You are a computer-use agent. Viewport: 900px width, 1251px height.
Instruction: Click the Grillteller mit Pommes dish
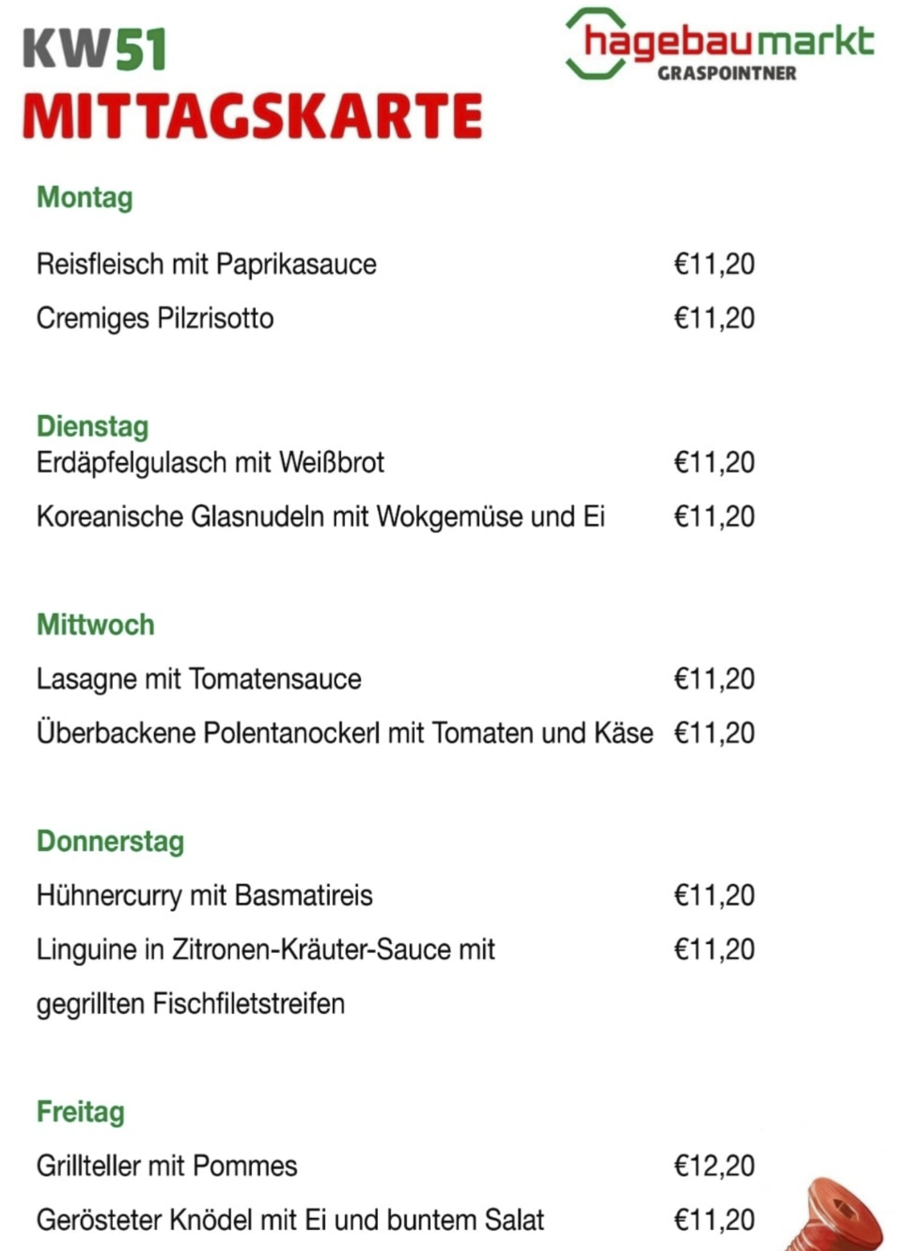pyautogui.click(x=167, y=1166)
